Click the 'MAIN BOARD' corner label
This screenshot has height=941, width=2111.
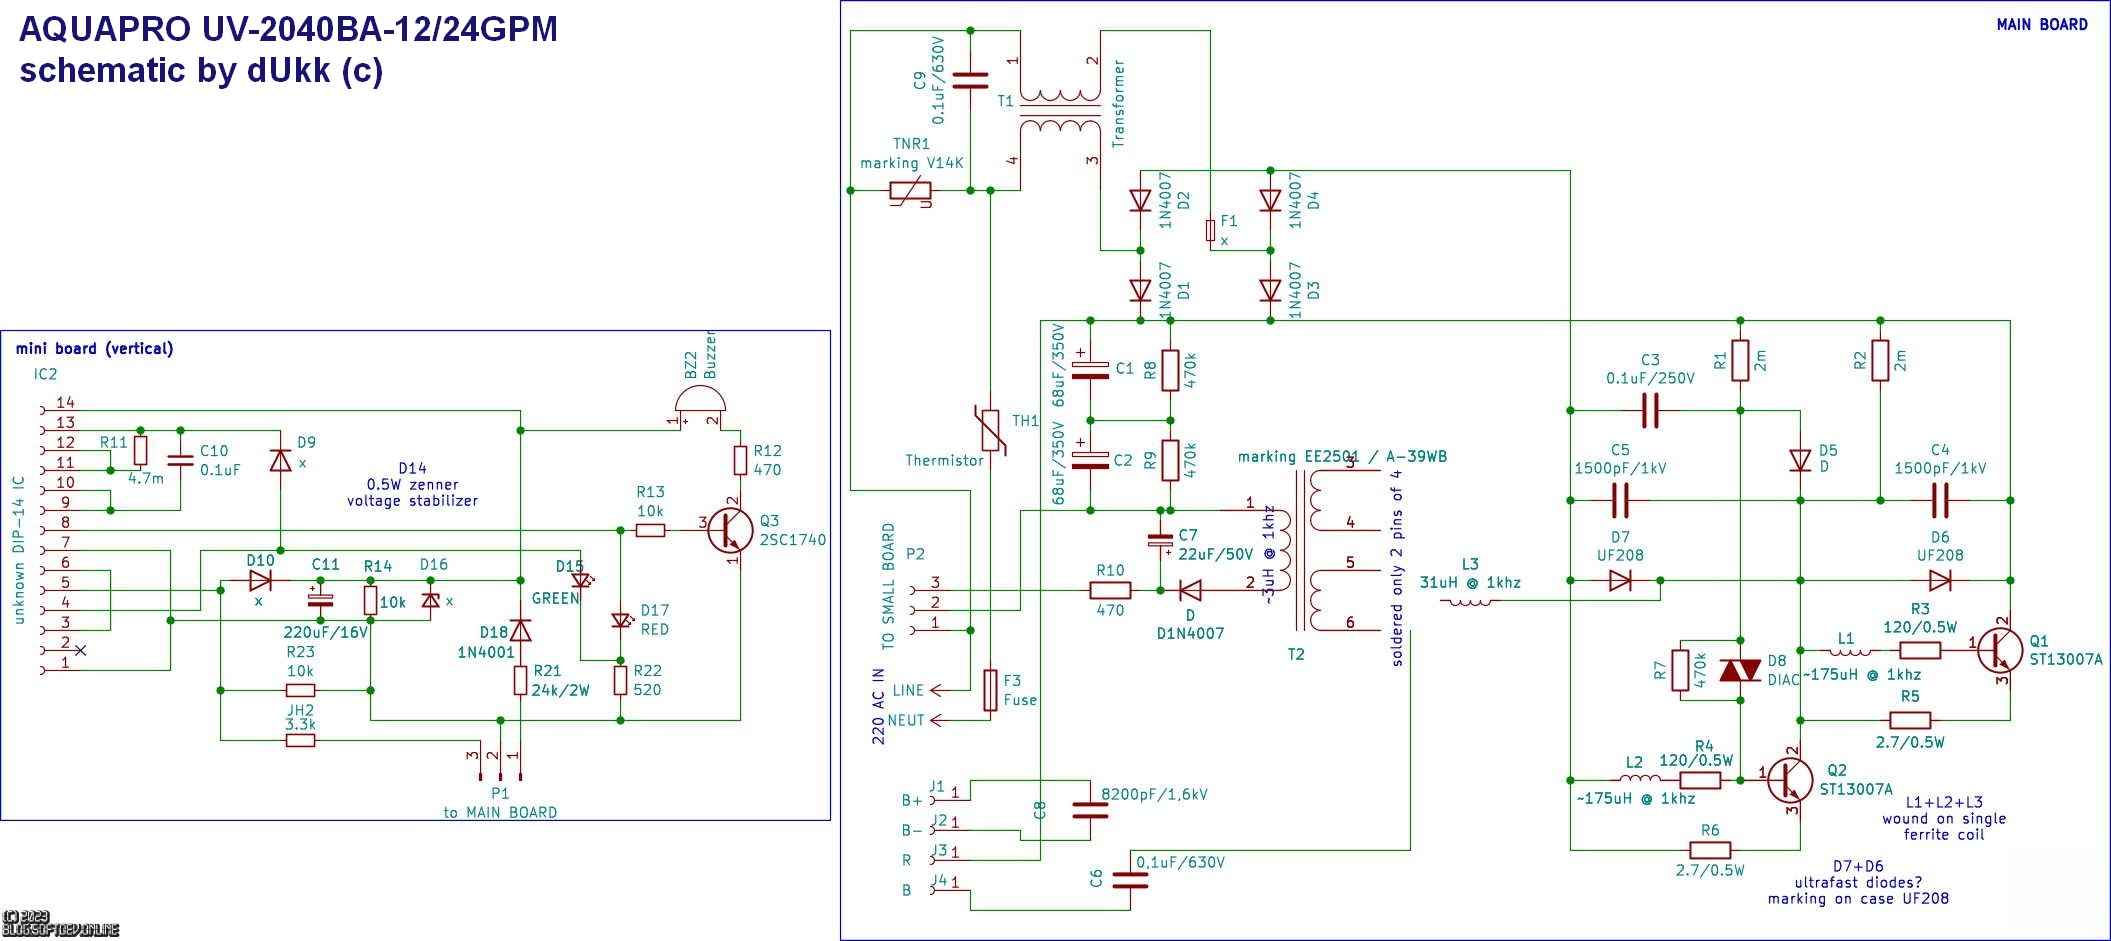click(x=2042, y=25)
